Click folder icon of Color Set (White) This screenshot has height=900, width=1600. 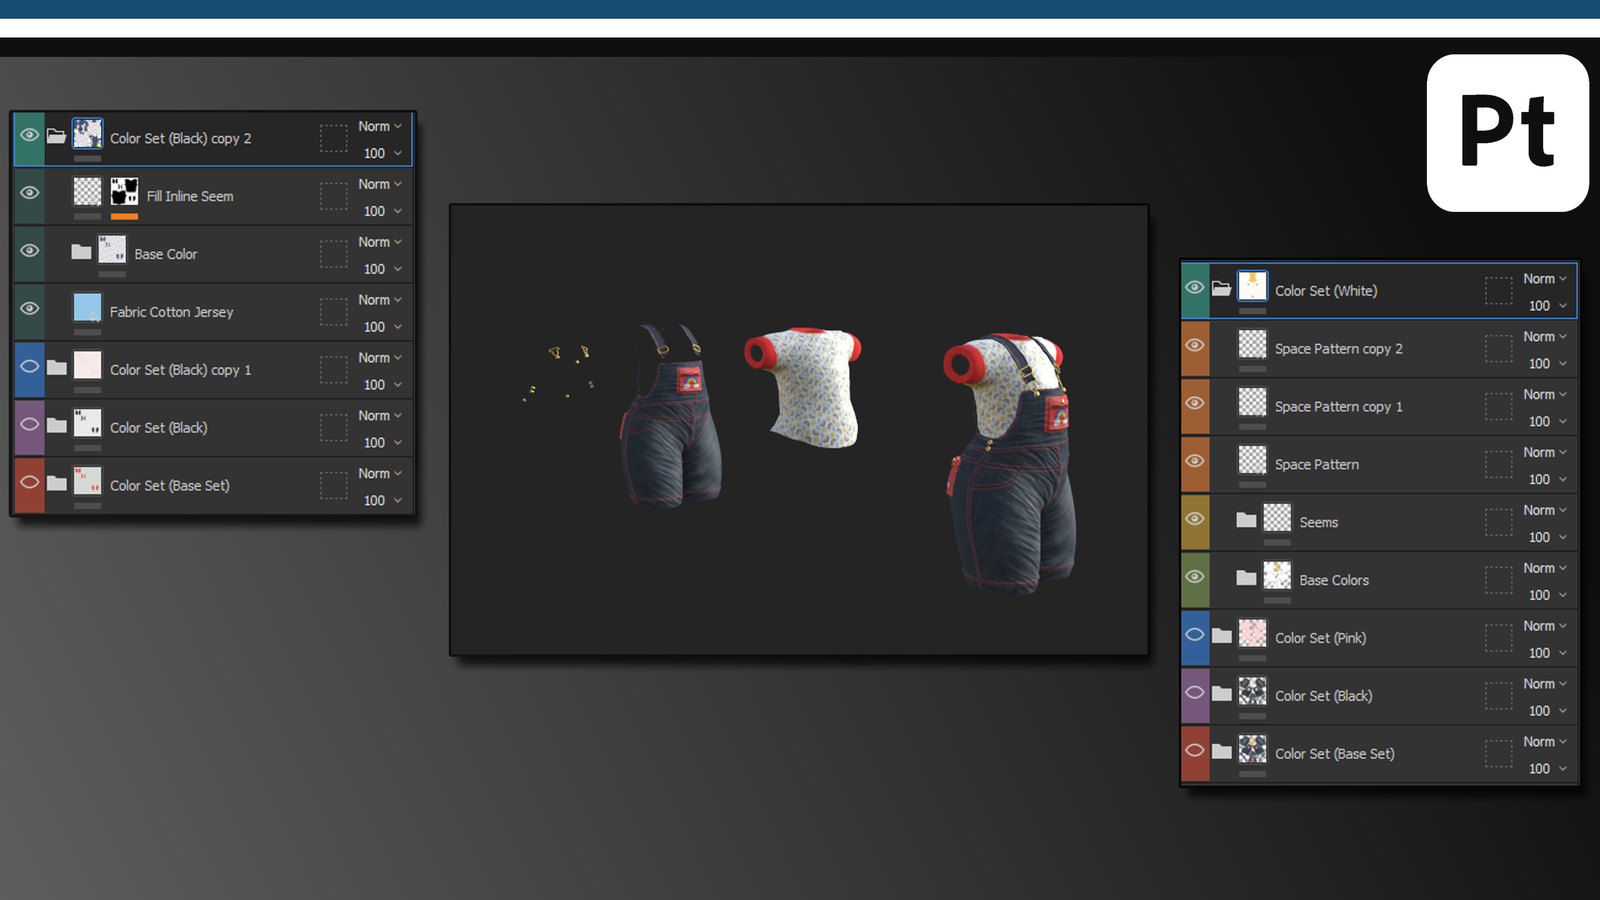(1221, 289)
